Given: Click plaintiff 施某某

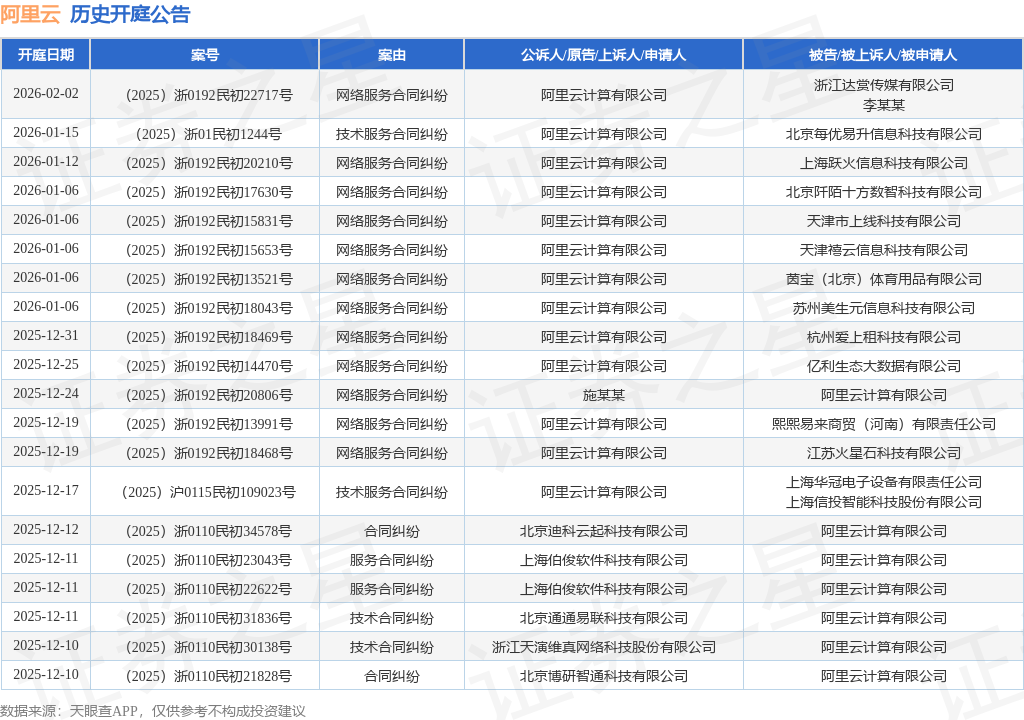Looking at the screenshot, I should 604,395.
